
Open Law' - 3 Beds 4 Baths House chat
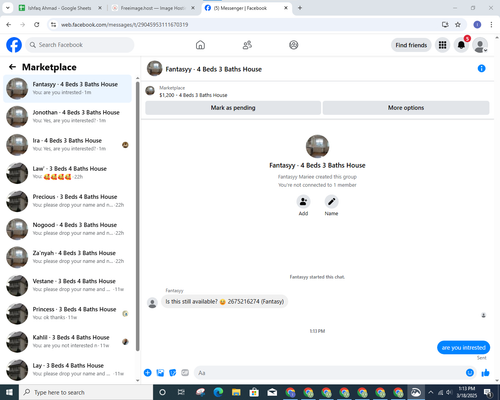coord(67,173)
